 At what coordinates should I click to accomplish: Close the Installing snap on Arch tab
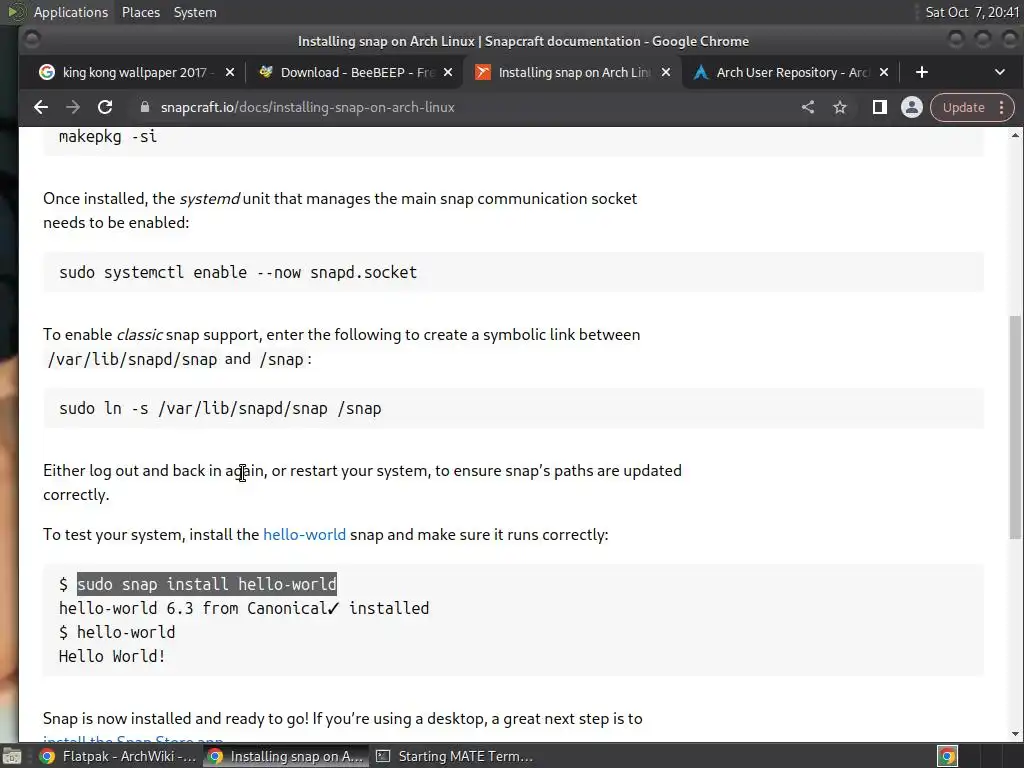coord(665,72)
